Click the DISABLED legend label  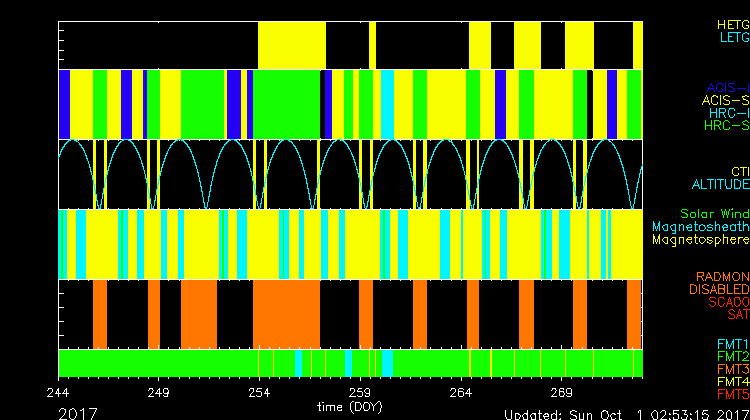point(719,289)
